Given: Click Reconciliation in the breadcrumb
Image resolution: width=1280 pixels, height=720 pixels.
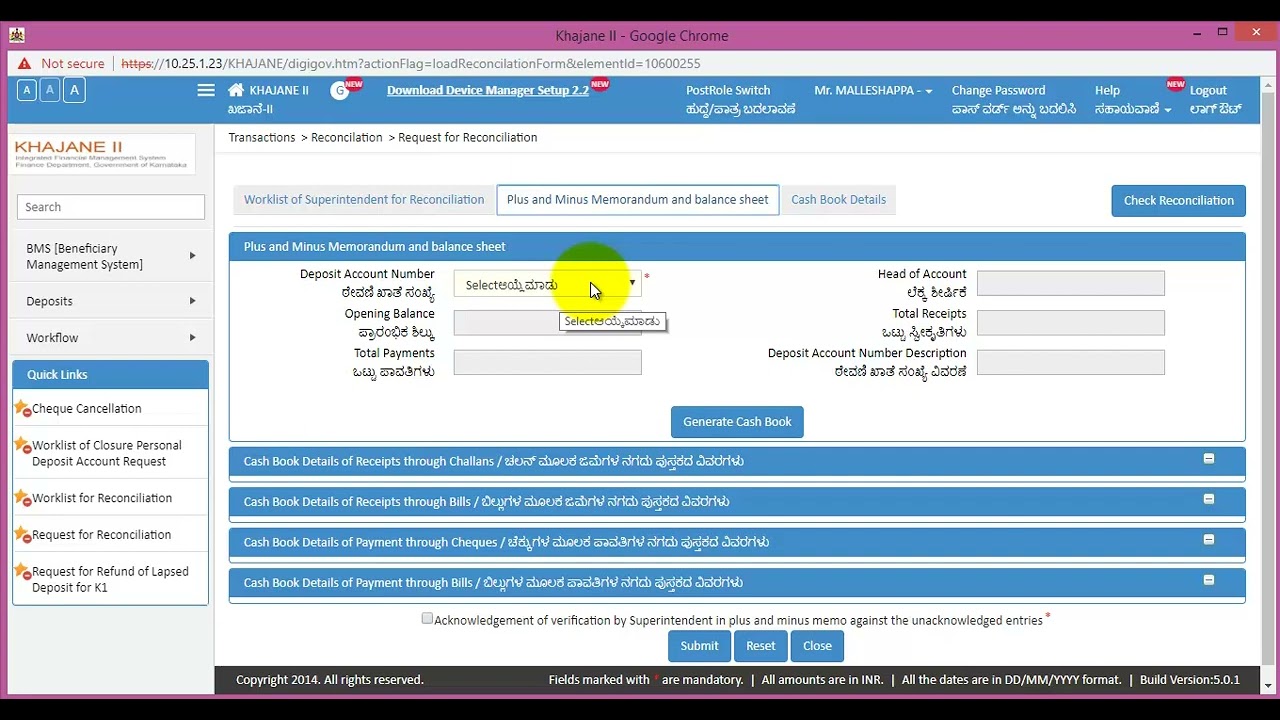Looking at the screenshot, I should 347,138.
